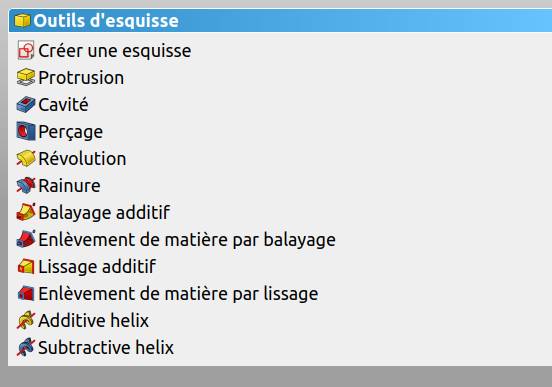552x387 pixels.
Task: Activate the Perçage command label
Action: point(70,132)
